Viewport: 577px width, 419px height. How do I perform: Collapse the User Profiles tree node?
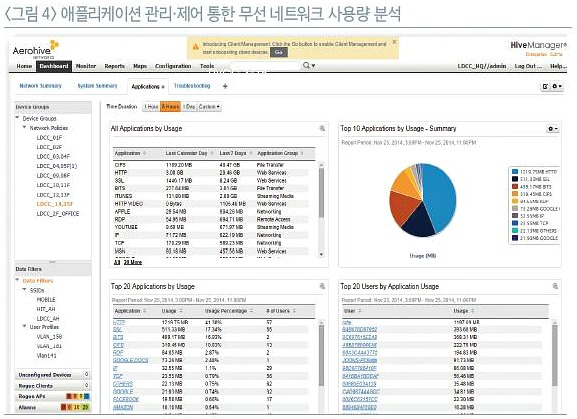click(x=24, y=326)
